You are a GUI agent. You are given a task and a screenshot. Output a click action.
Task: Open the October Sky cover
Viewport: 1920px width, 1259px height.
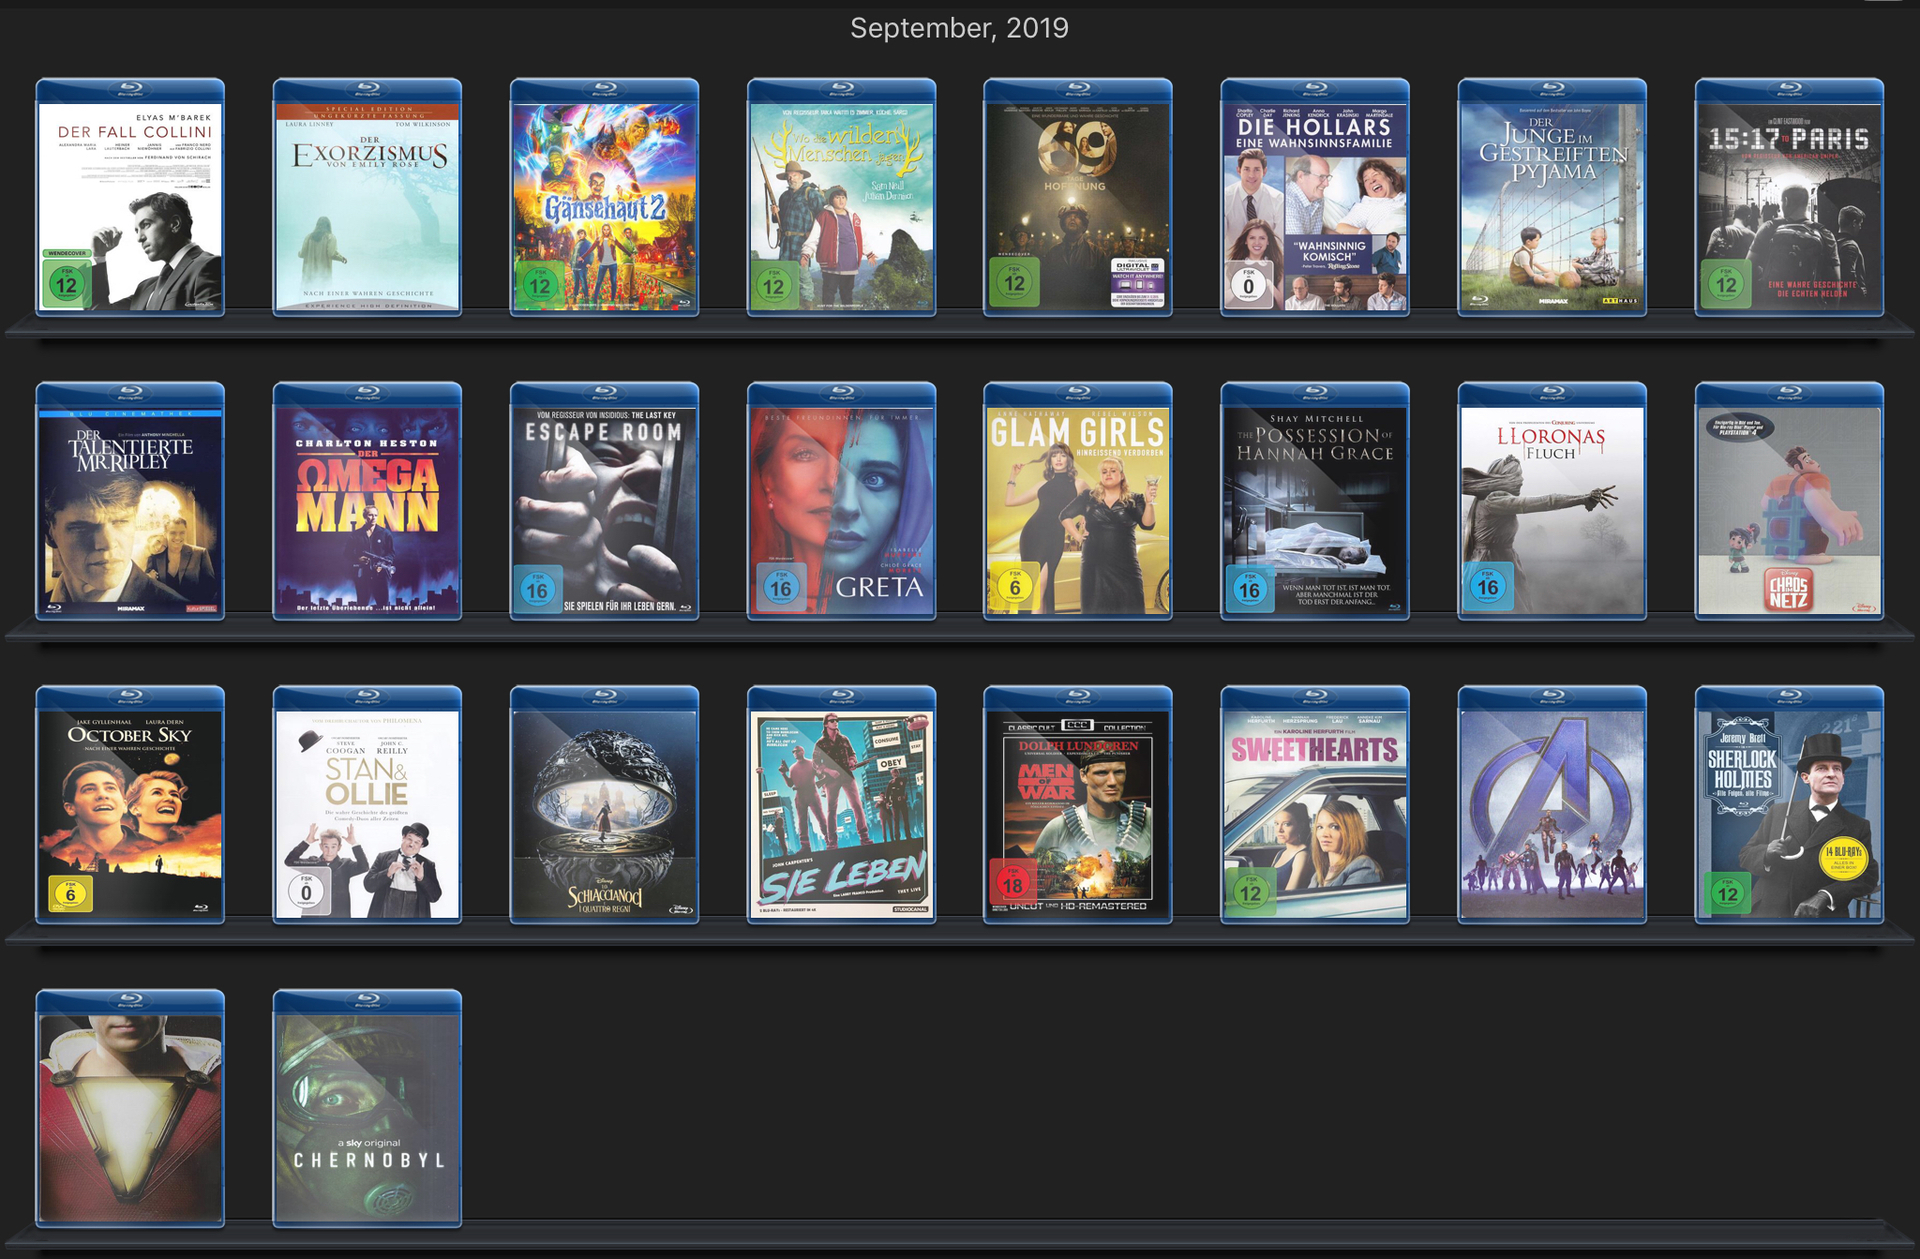coord(130,805)
